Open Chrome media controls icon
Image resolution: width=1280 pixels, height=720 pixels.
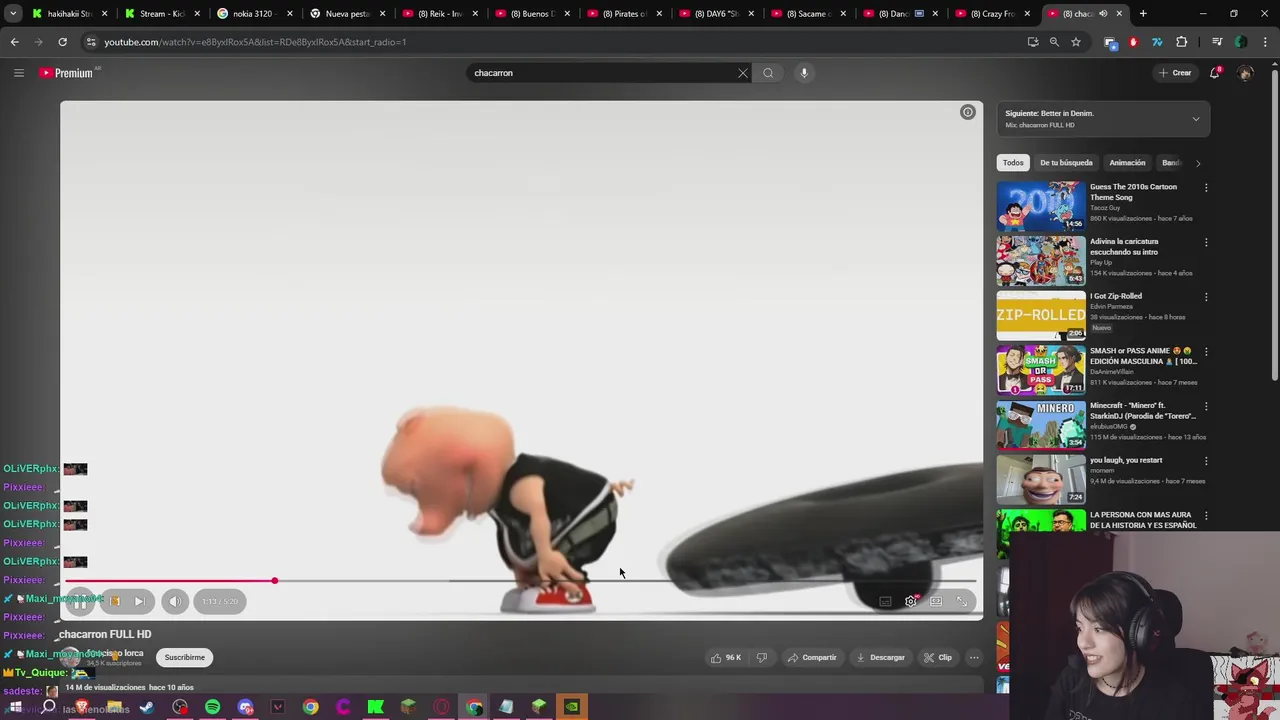(x=1217, y=42)
